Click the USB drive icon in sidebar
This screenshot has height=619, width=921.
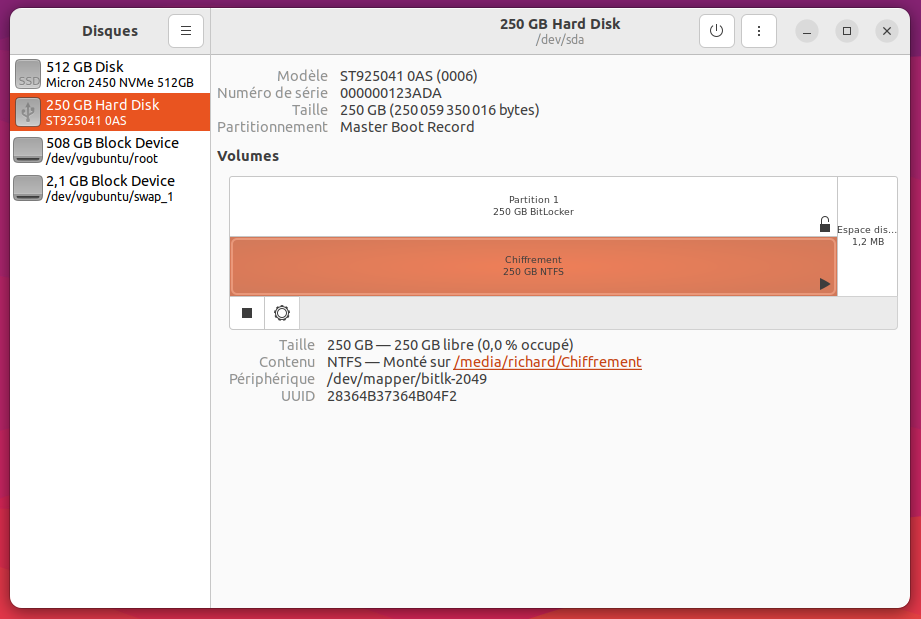(28, 112)
